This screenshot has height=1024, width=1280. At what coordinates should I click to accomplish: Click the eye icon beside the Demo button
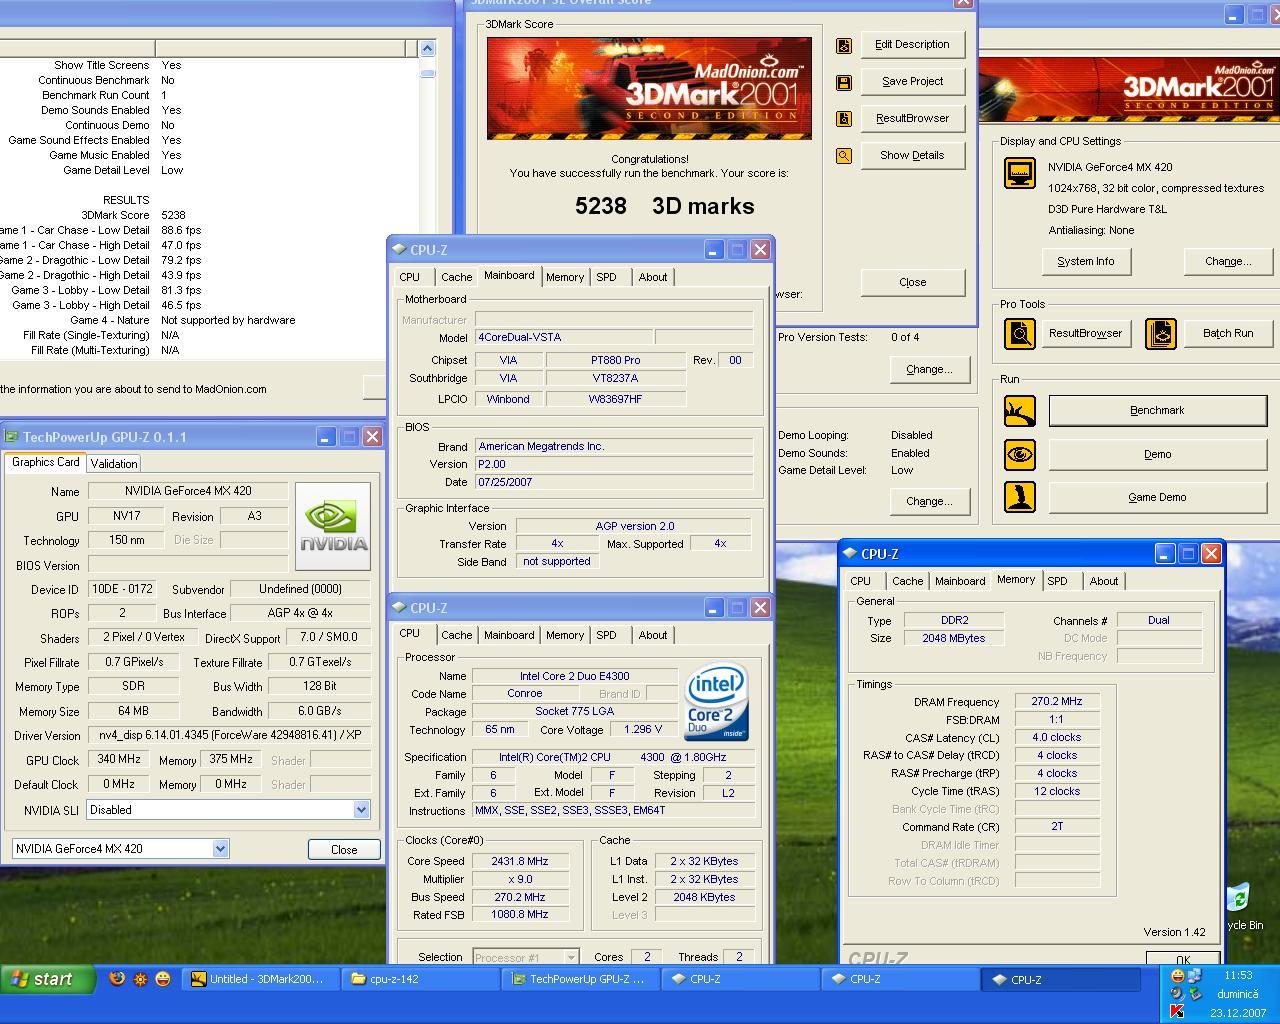[x=1019, y=454]
